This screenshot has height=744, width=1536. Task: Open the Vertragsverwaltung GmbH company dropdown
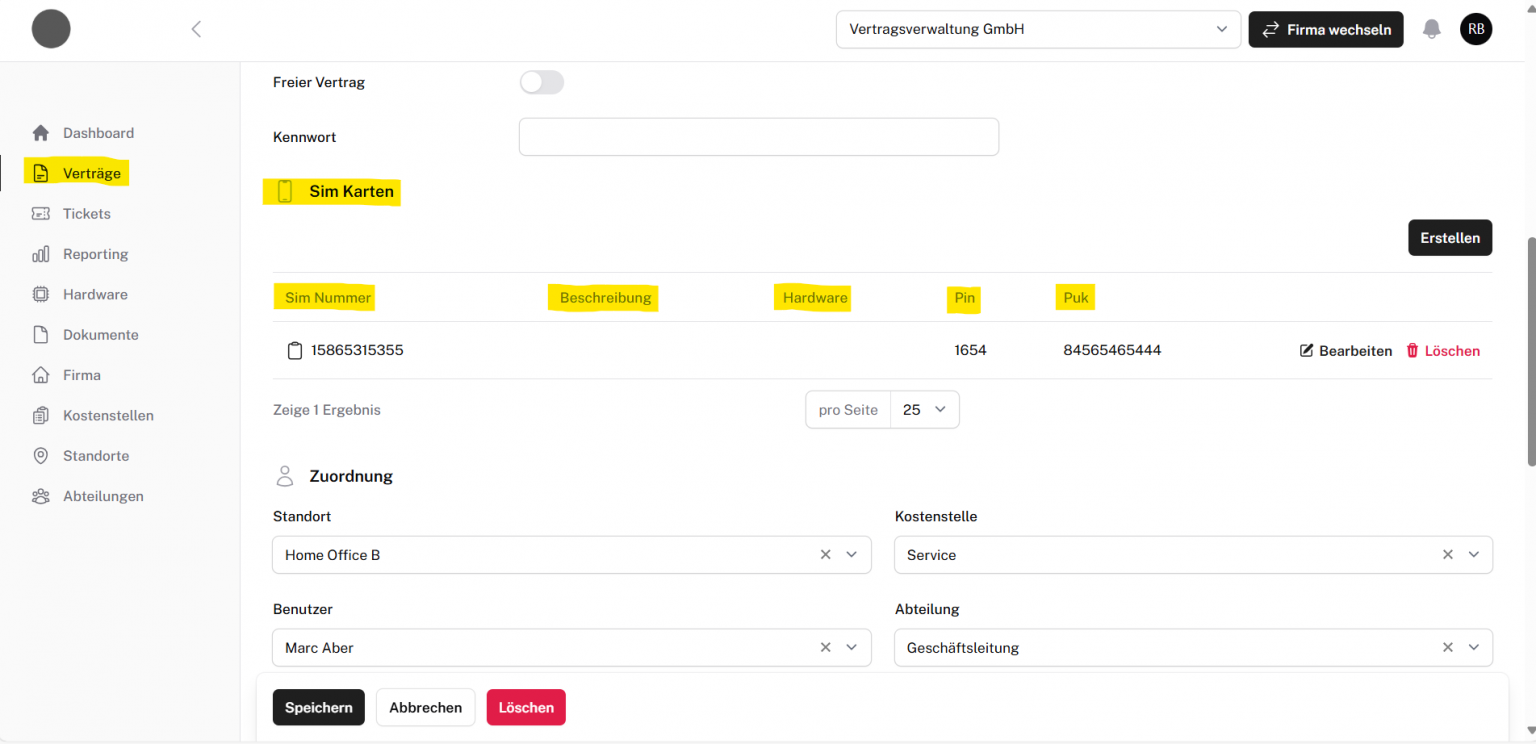(x=1037, y=30)
